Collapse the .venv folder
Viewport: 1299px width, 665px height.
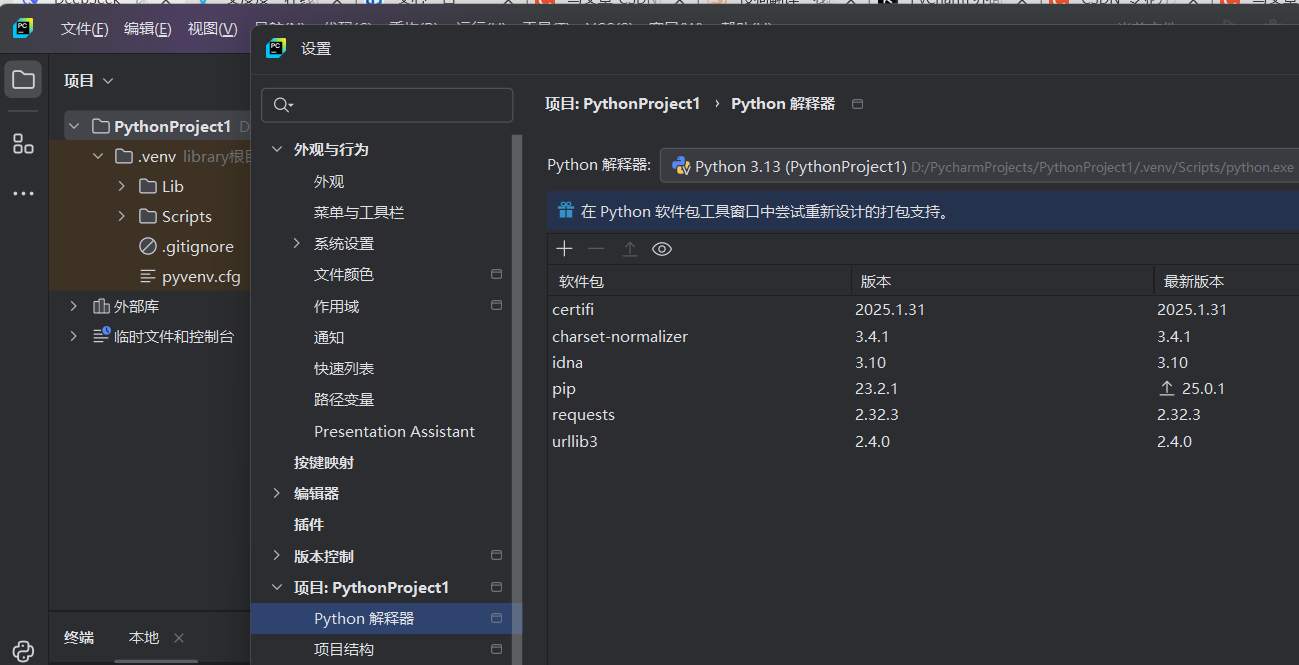pos(98,156)
